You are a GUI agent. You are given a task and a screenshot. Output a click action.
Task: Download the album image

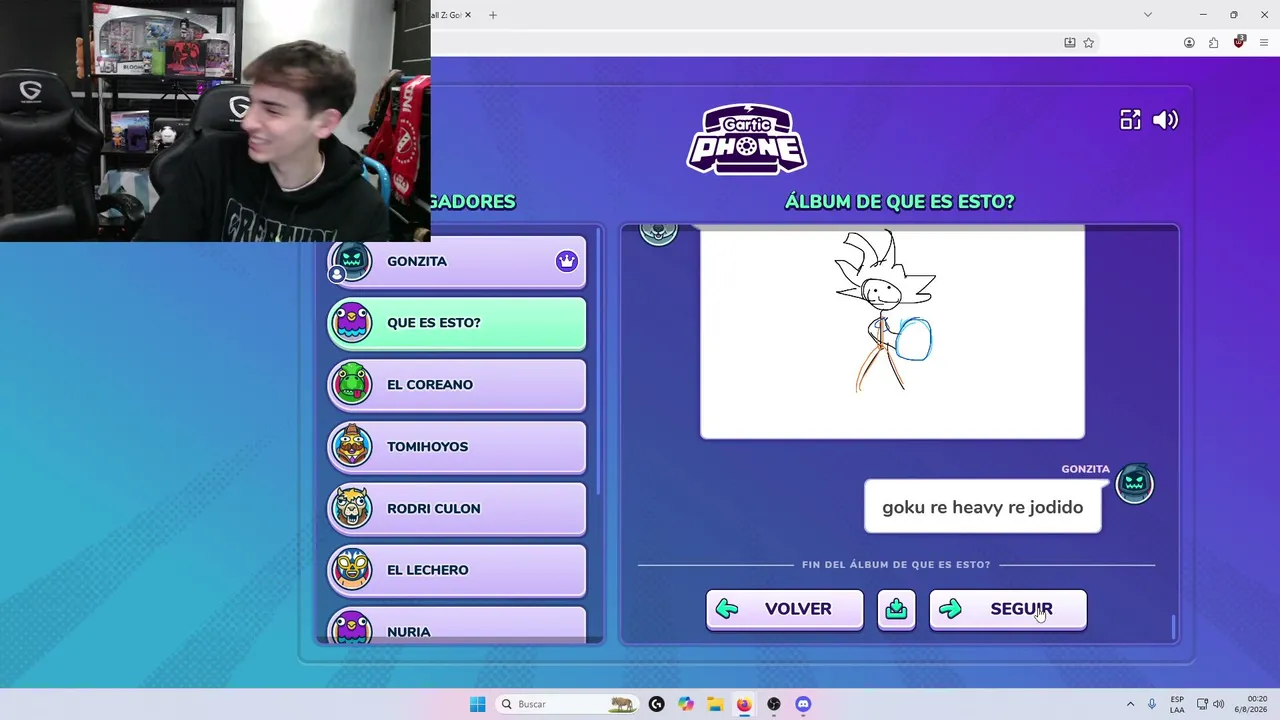[896, 609]
